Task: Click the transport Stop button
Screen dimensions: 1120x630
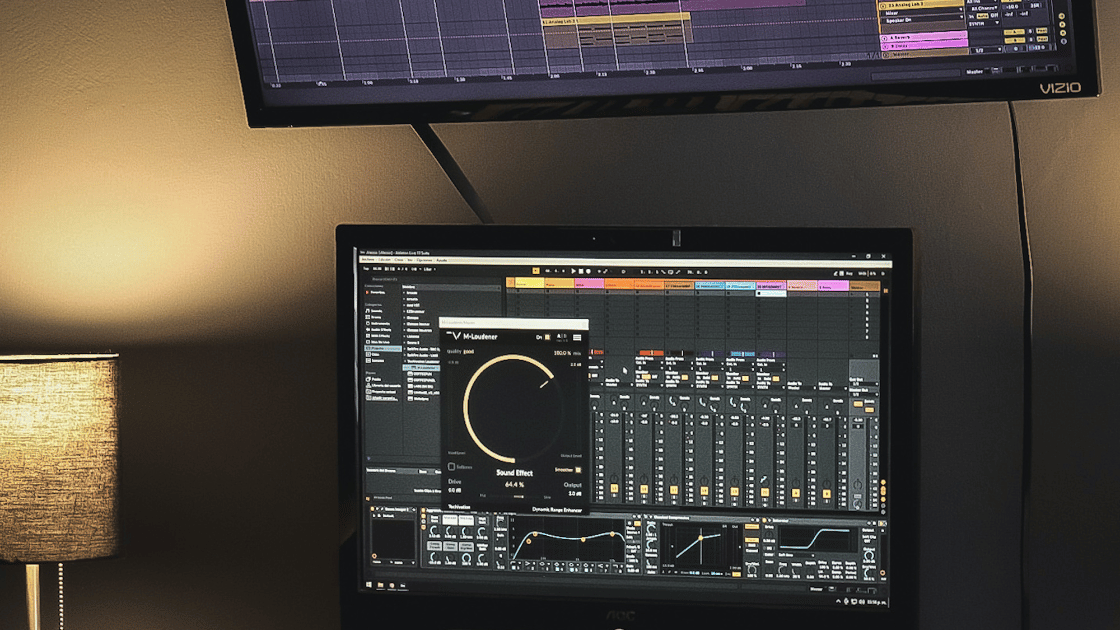Action: click(x=581, y=271)
